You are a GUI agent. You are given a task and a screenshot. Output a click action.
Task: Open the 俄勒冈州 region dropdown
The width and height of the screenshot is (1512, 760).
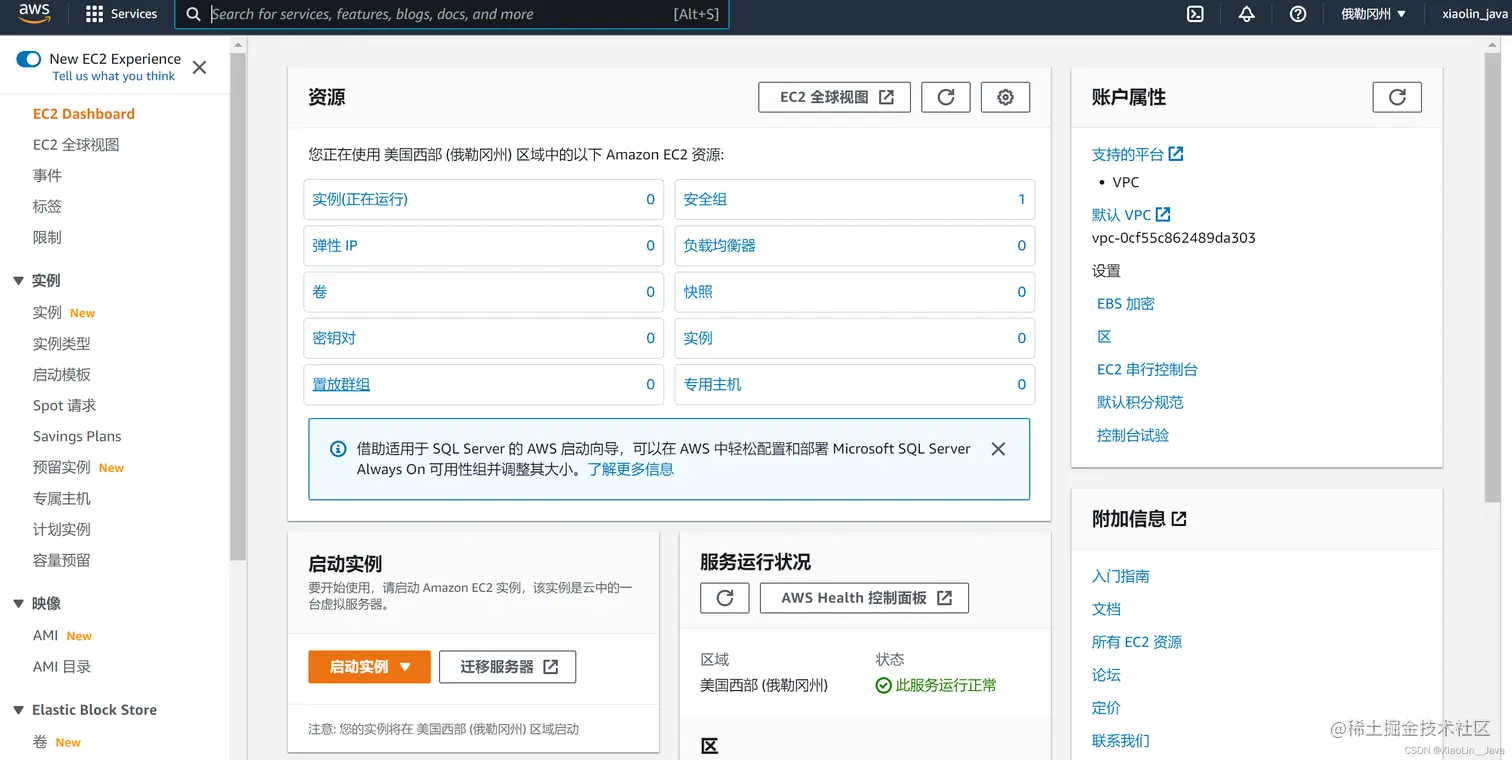point(1374,14)
